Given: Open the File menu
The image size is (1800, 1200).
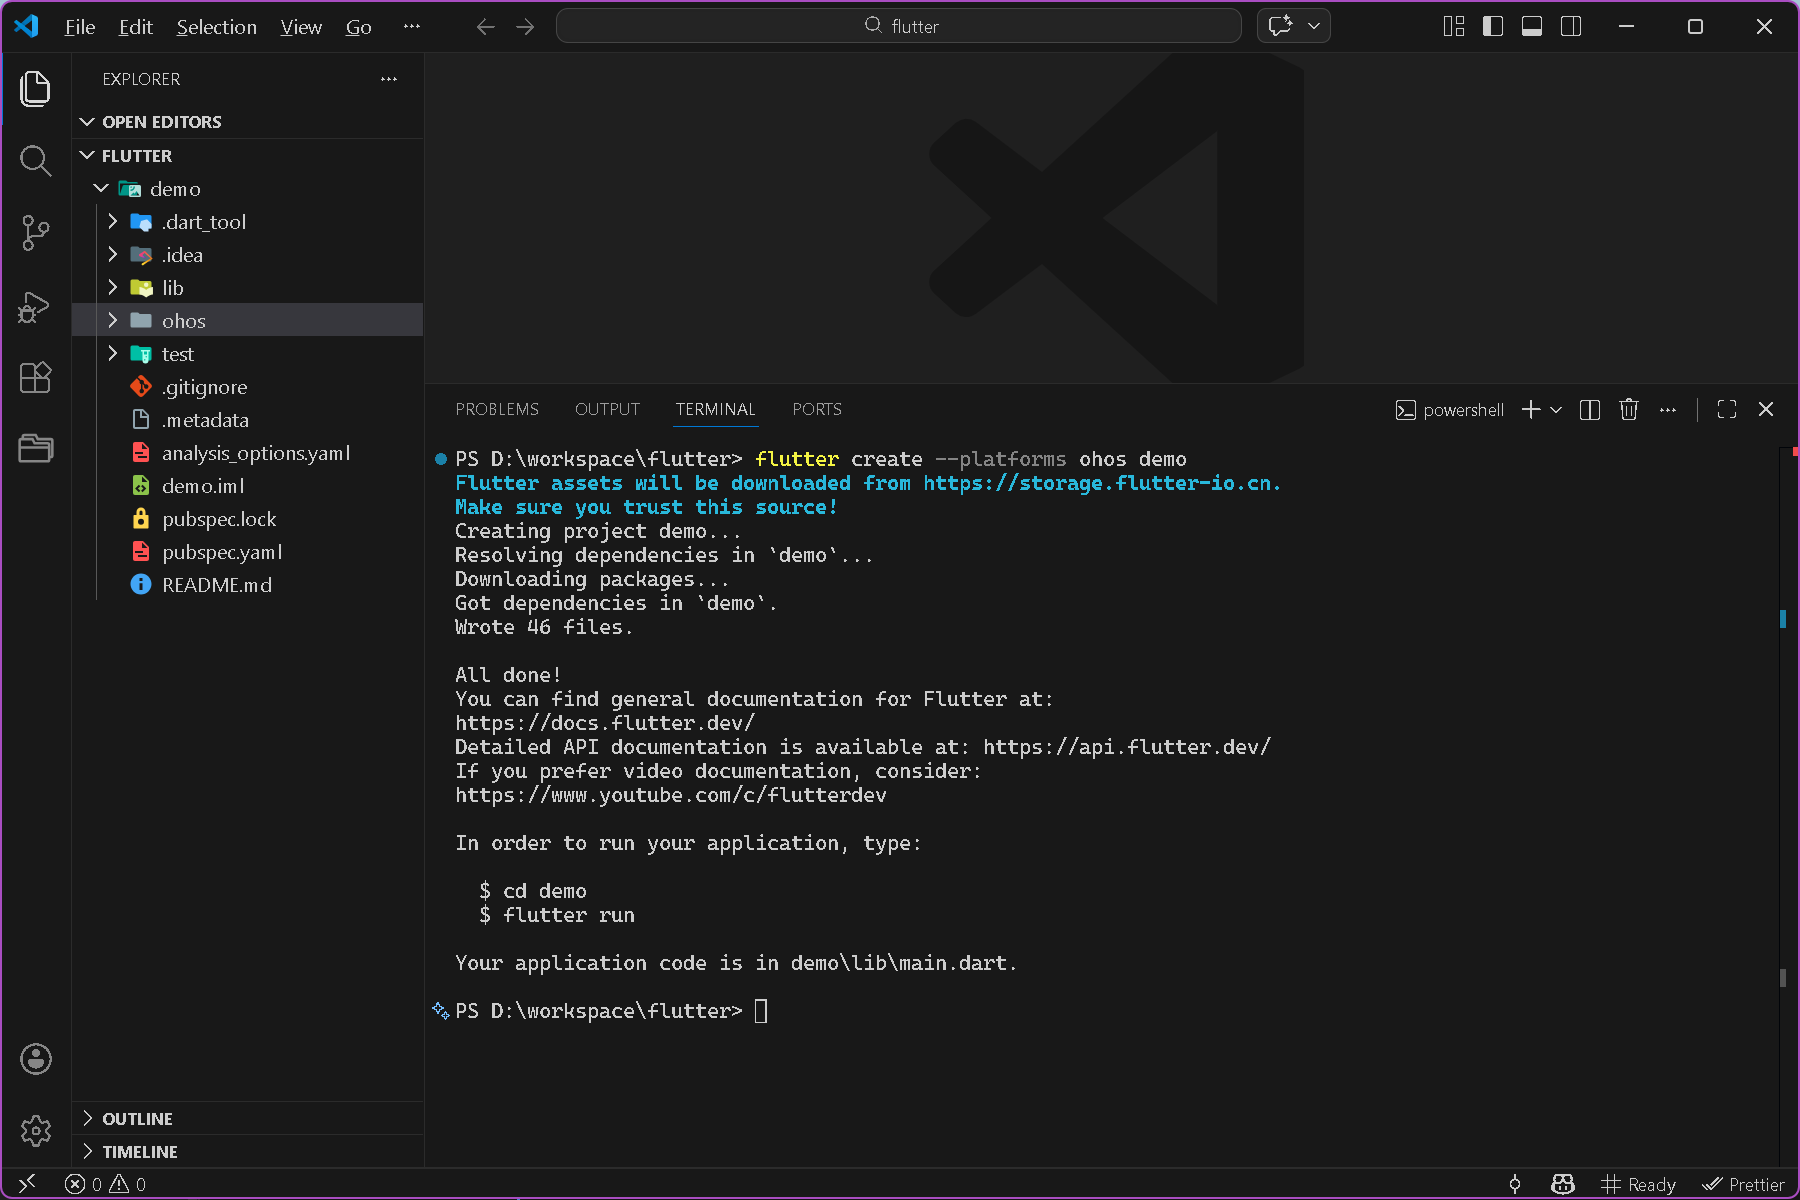Looking at the screenshot, I should (80, 27).
